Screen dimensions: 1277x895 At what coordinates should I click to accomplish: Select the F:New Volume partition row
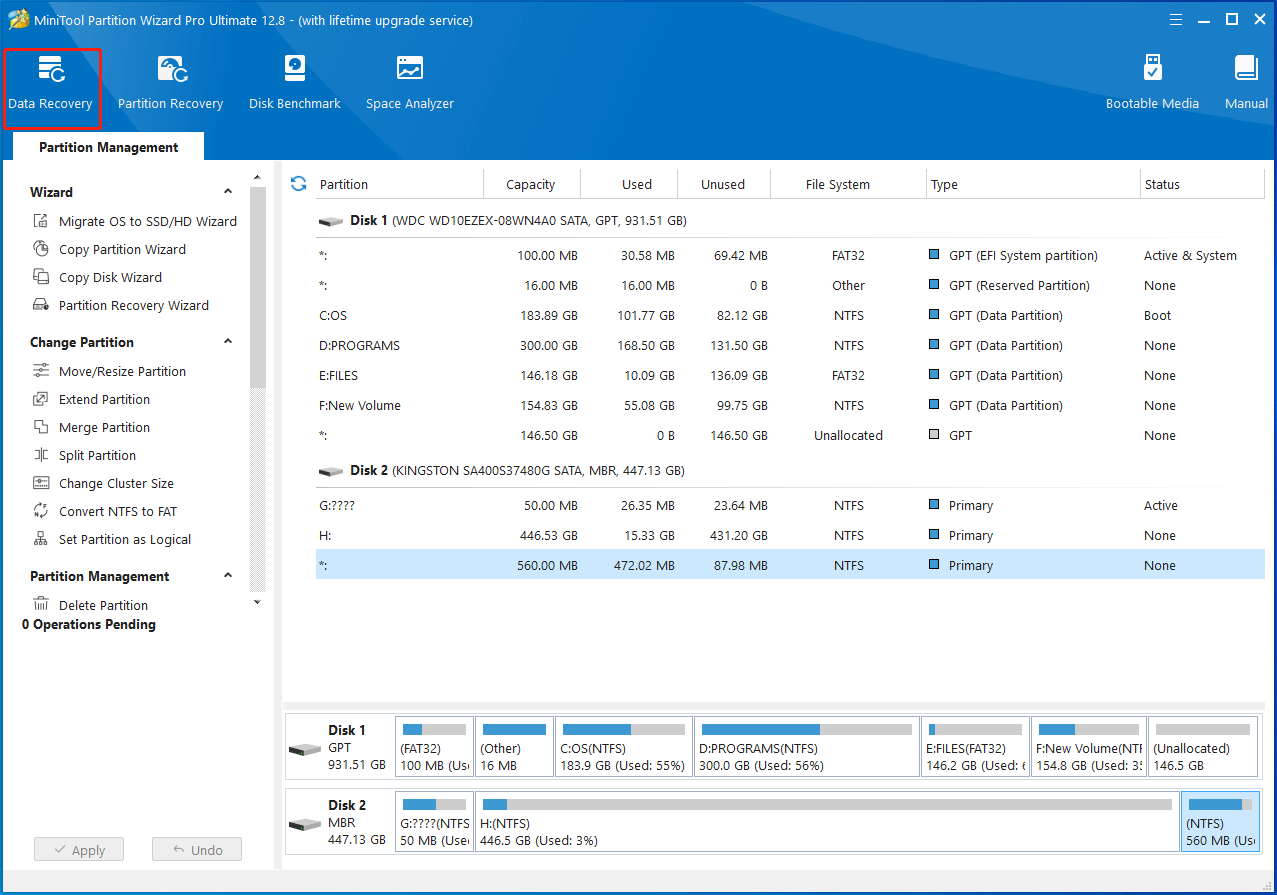coord(790,405)
